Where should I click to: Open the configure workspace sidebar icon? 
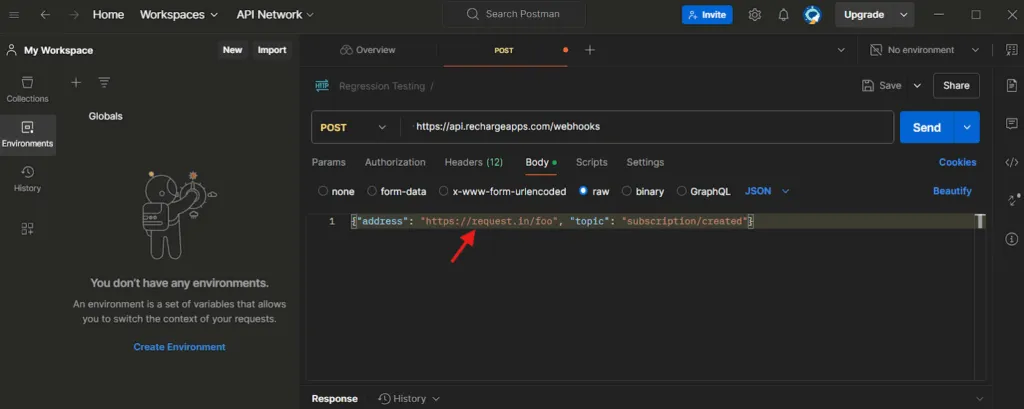27,229
